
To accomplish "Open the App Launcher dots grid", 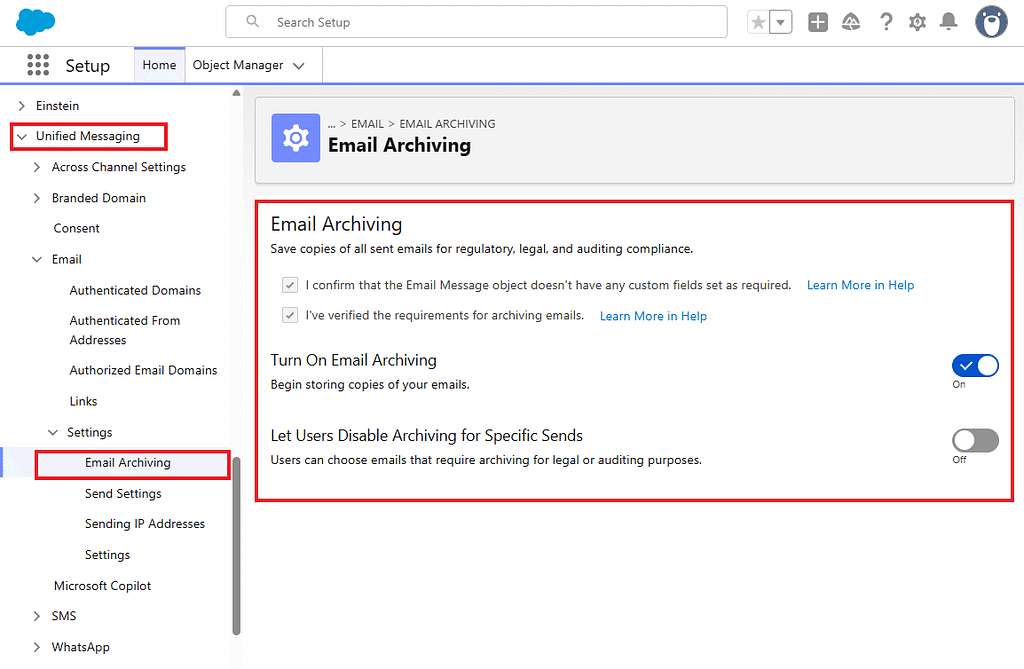I will pyautogui.click(x=38, y=65).
